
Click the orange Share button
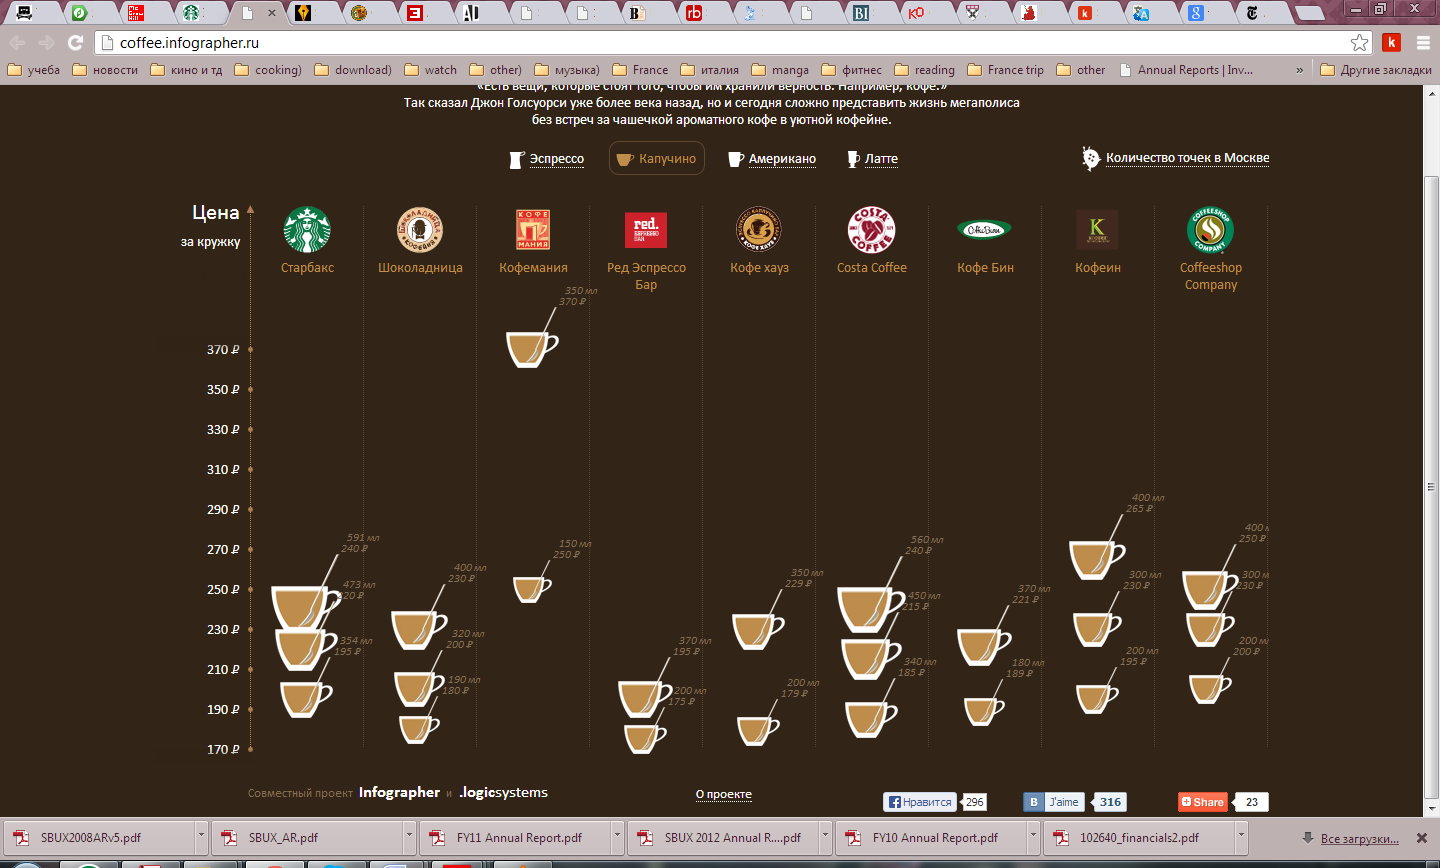pos(1202,802)
